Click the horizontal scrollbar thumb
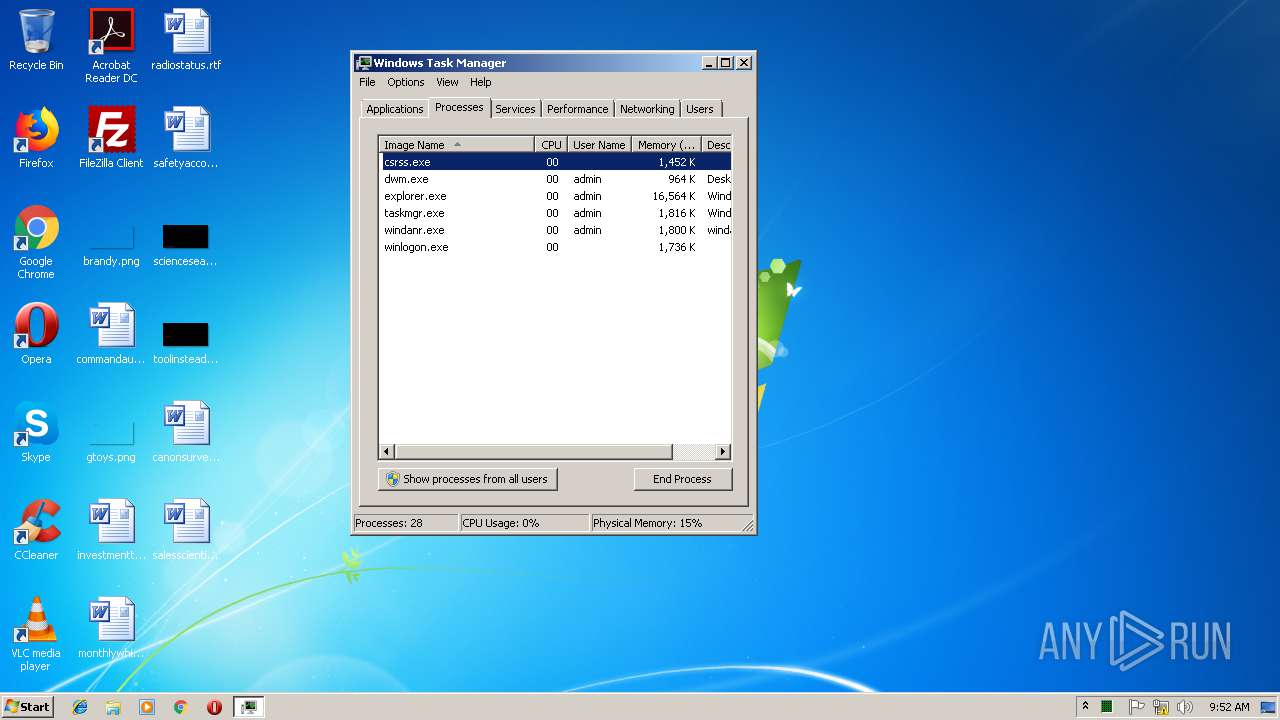Screen dimensions: 1280x720 (x=534, y=452)
